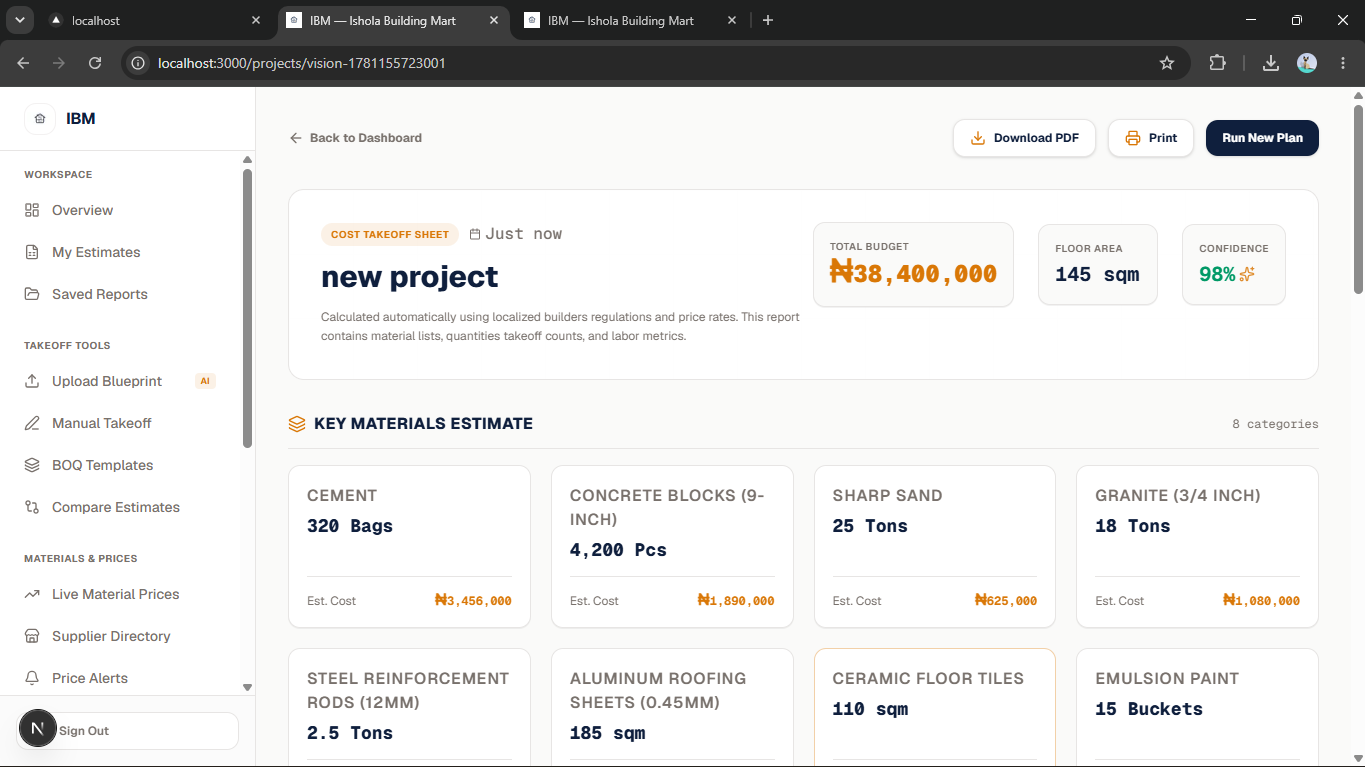Screen dimensions: 1365x767
Task: Click the Print button
Action: click(x=1151, y=138)
